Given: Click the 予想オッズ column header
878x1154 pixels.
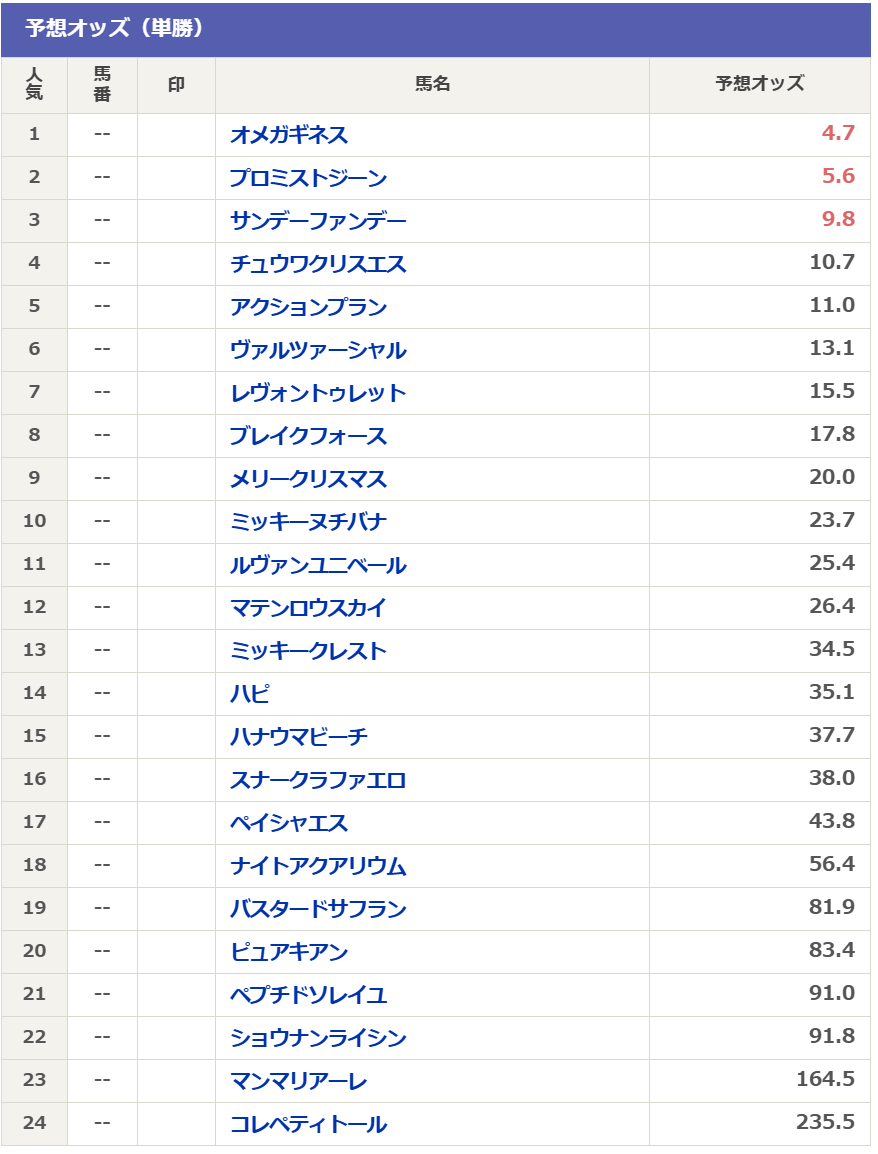Looking at the screenshot, I should (x=760, y=85).
